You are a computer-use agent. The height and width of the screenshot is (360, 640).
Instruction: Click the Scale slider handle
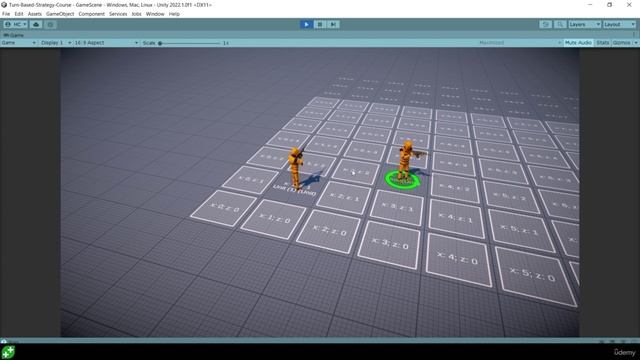pyautogui.click(x=160, y=43)
